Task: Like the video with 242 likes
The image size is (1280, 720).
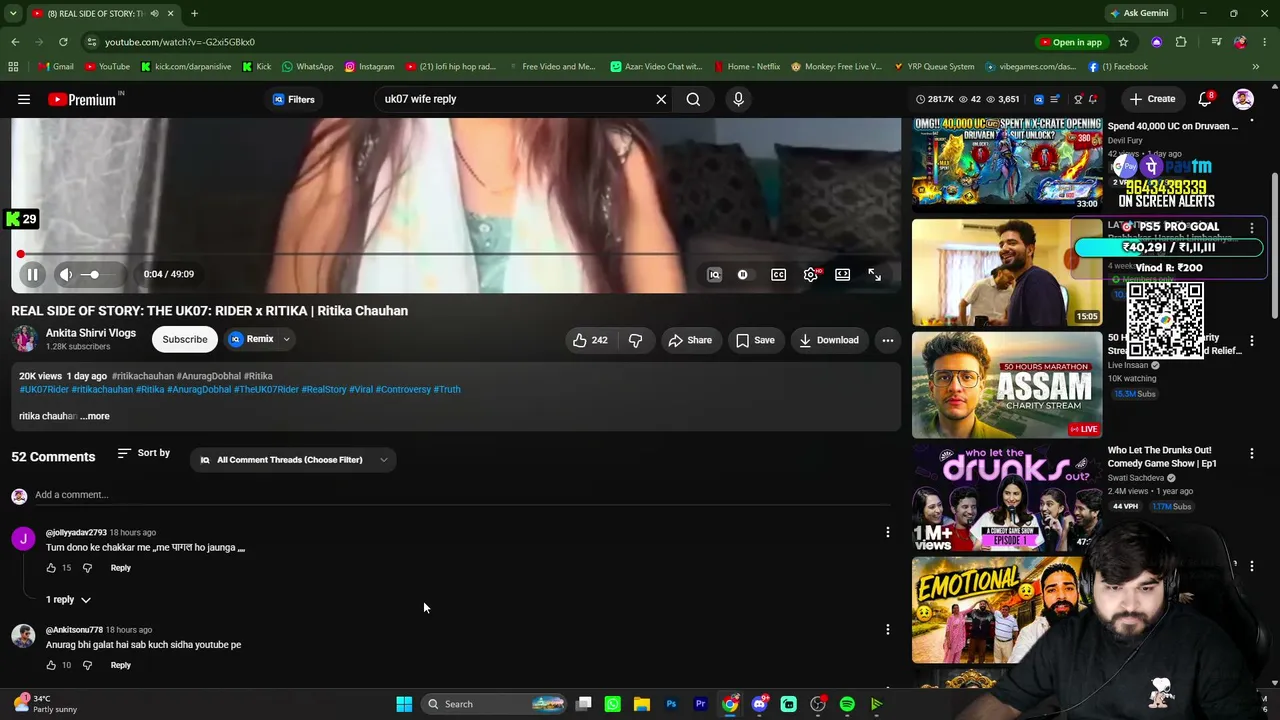Action: [590, 340]
